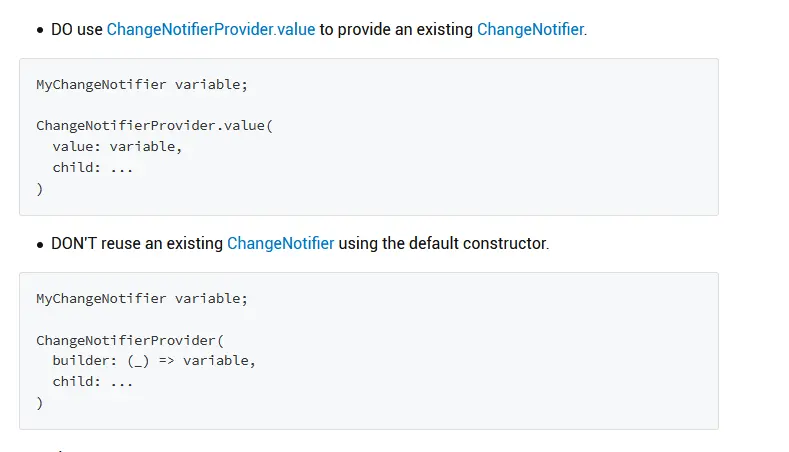This screenshot has height=452, width=789.
Task: Place the cursor on the 'builder: (_) => variable,' line
Action: [154, 361]
